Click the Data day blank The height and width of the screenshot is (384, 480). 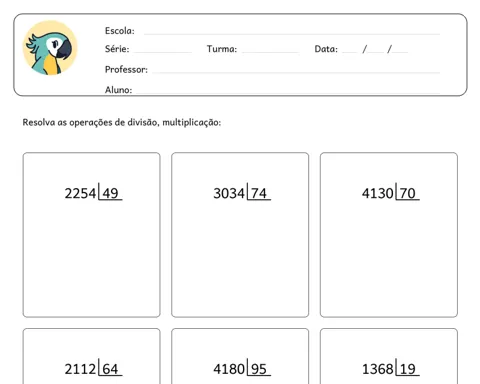(x=350, y=51)
